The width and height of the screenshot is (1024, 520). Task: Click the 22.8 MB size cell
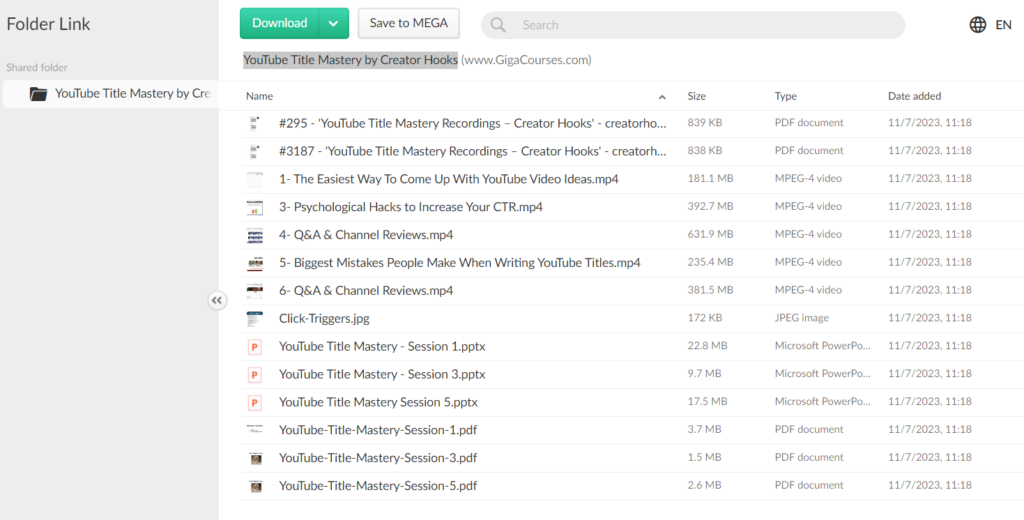(x=707, y=346)
